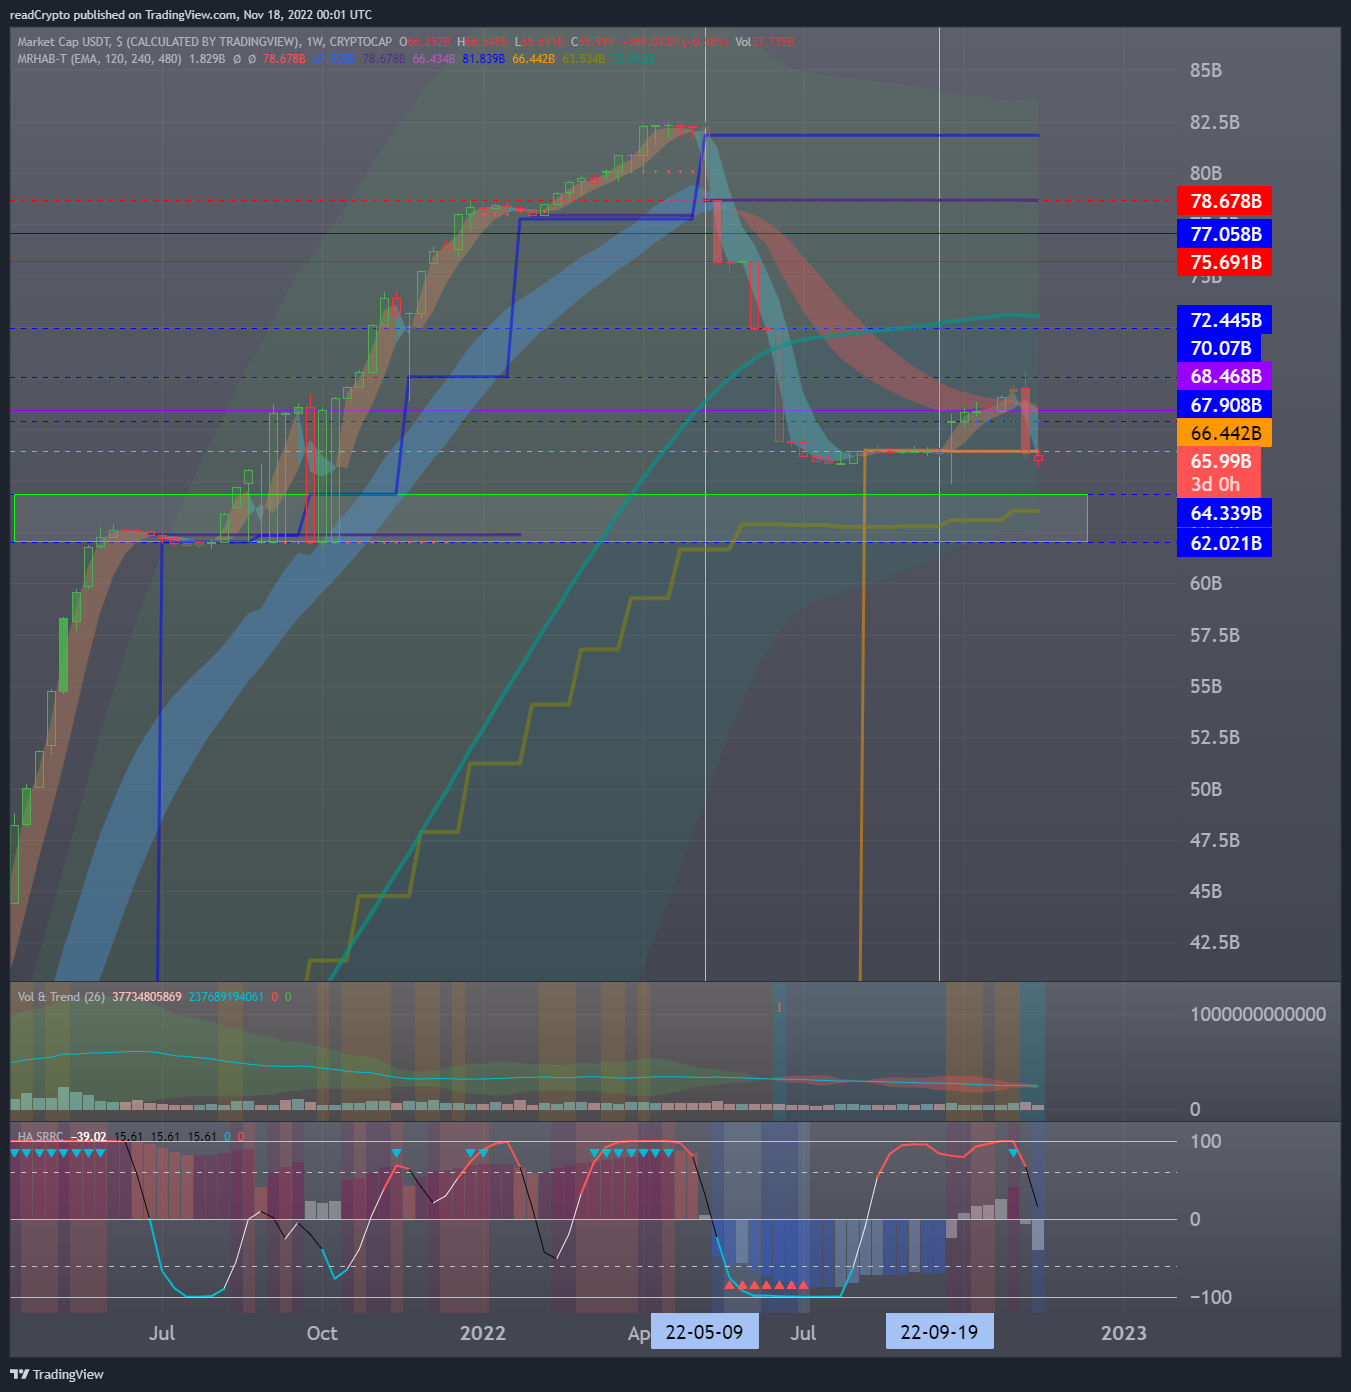Click the 2022 label on time axis

[x=483, y=1333]
